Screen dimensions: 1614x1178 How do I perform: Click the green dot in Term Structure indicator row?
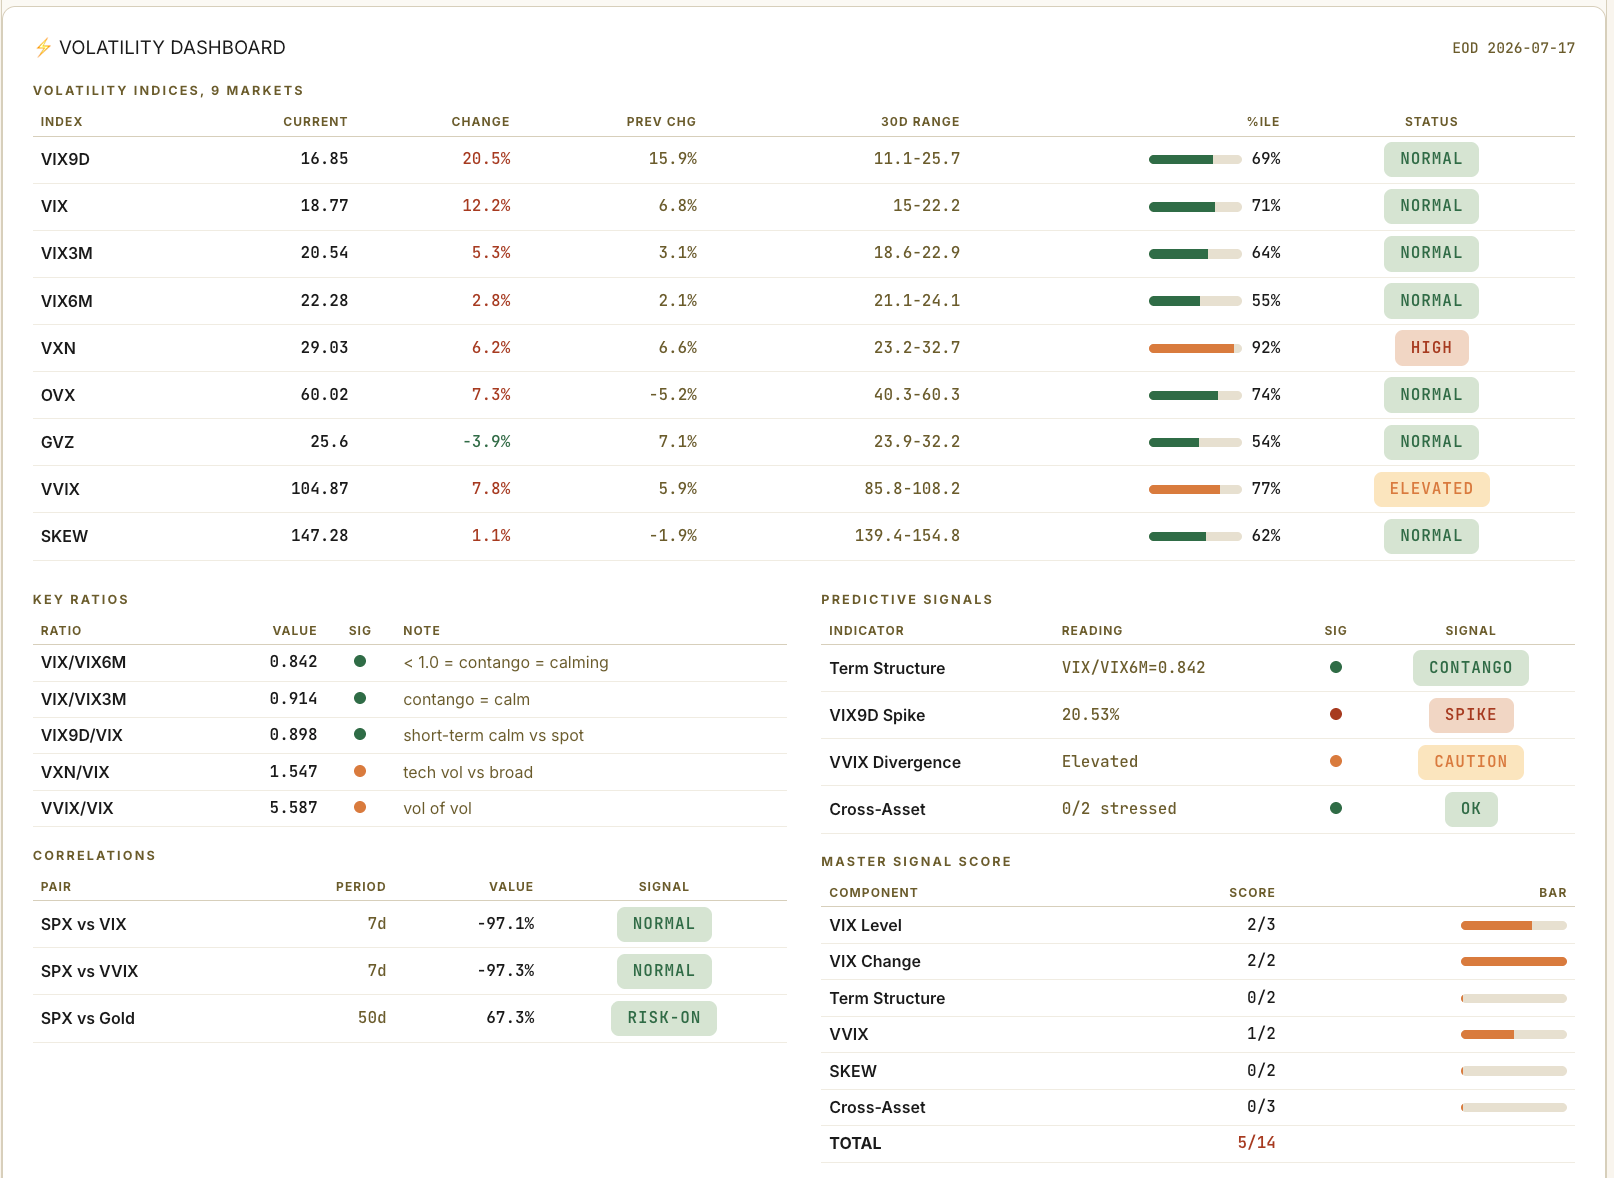pyautogui.click(x=1336, y=667)
